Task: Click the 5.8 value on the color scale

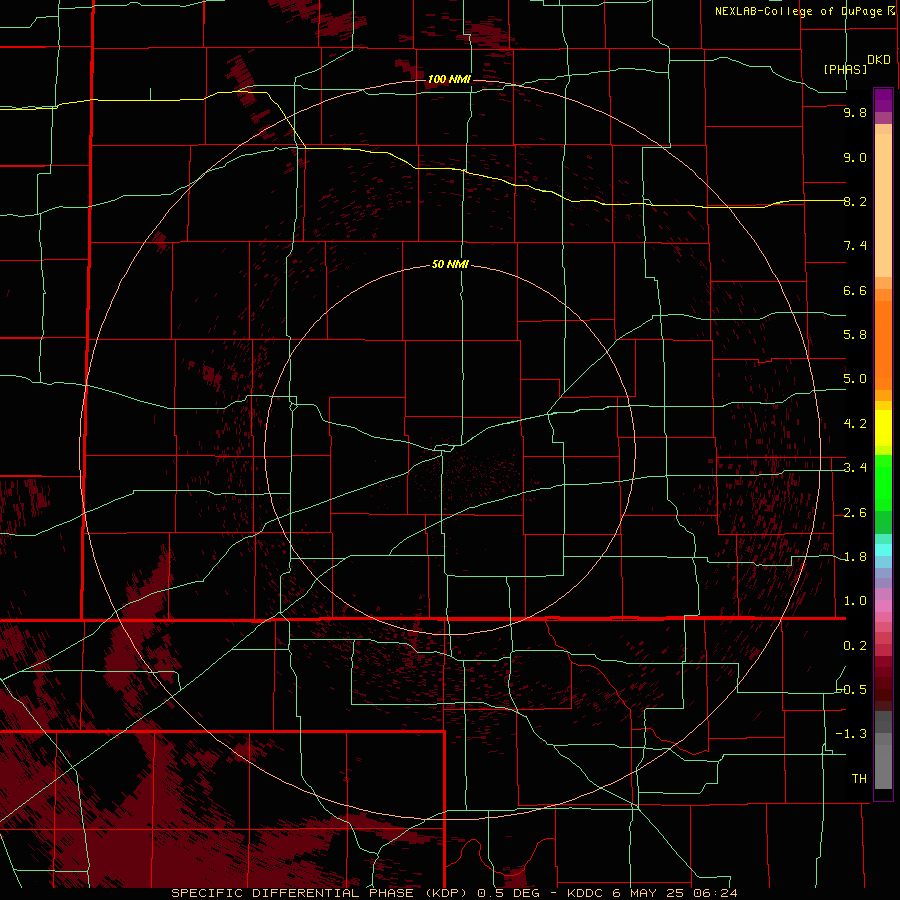Action: click(x=855, y=335)
